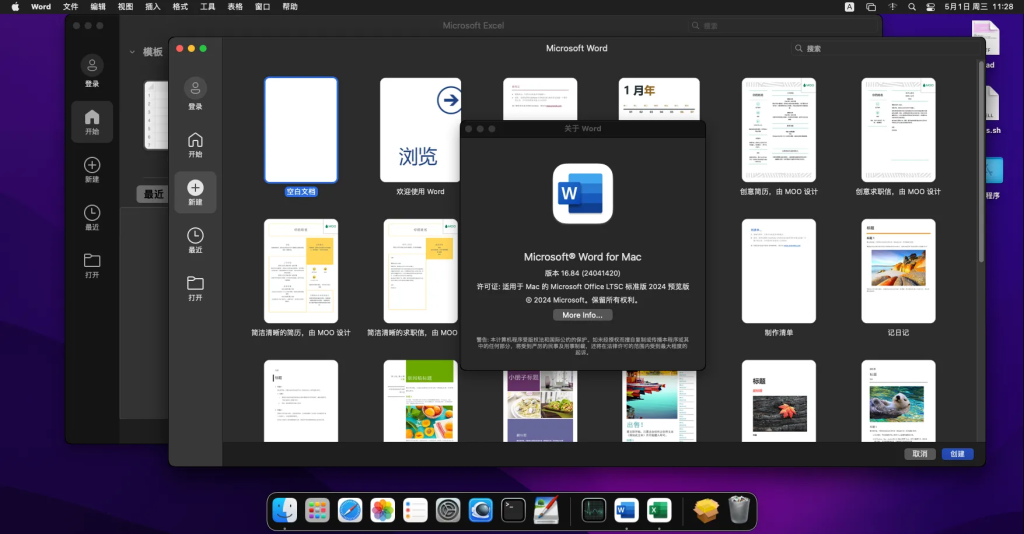Click the Word icon in the Dock
1024x534 pixels.
point(626,510)
